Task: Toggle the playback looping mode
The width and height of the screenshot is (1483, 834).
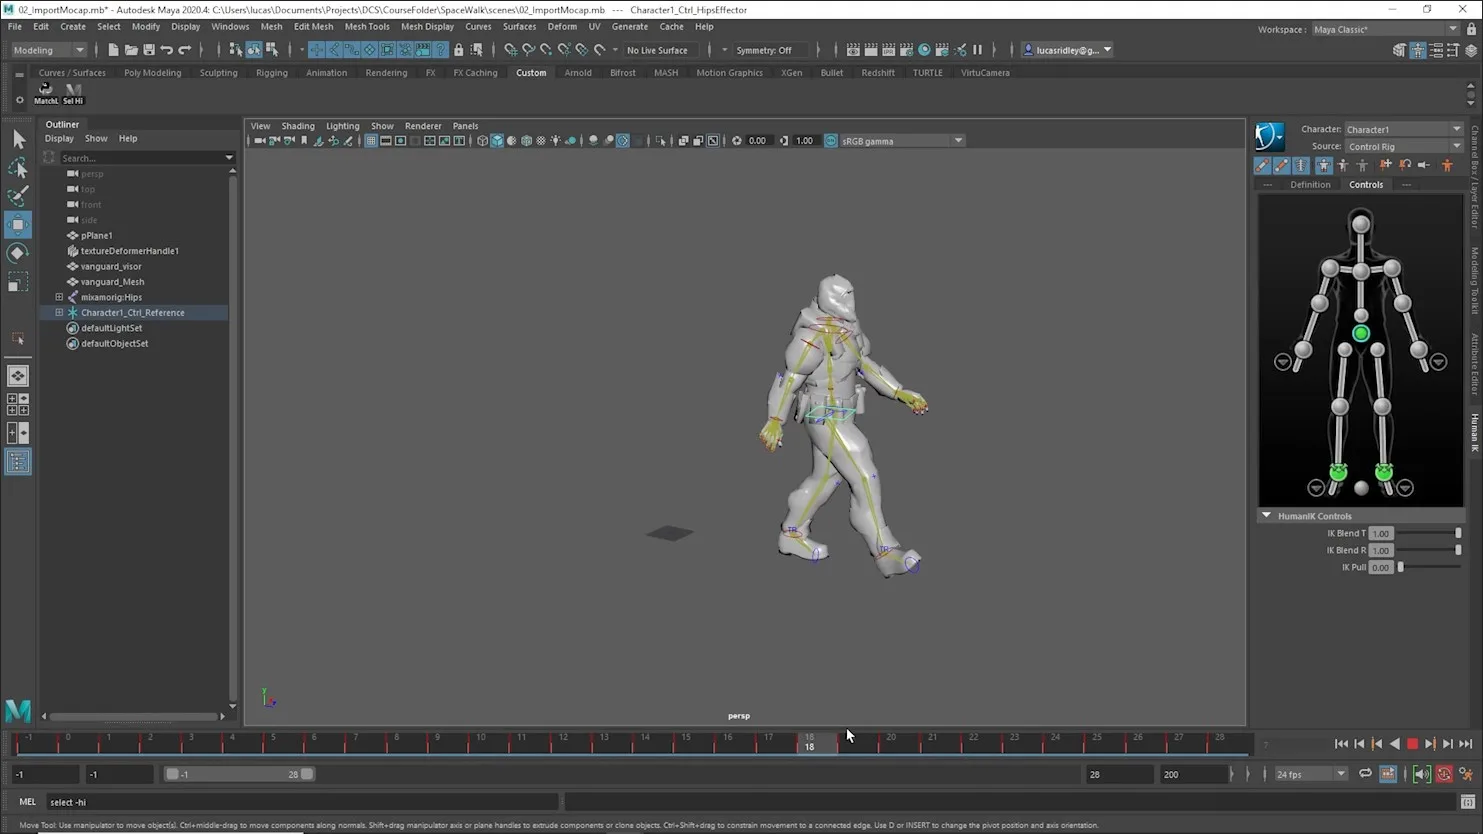Action: click(1365, 773)
